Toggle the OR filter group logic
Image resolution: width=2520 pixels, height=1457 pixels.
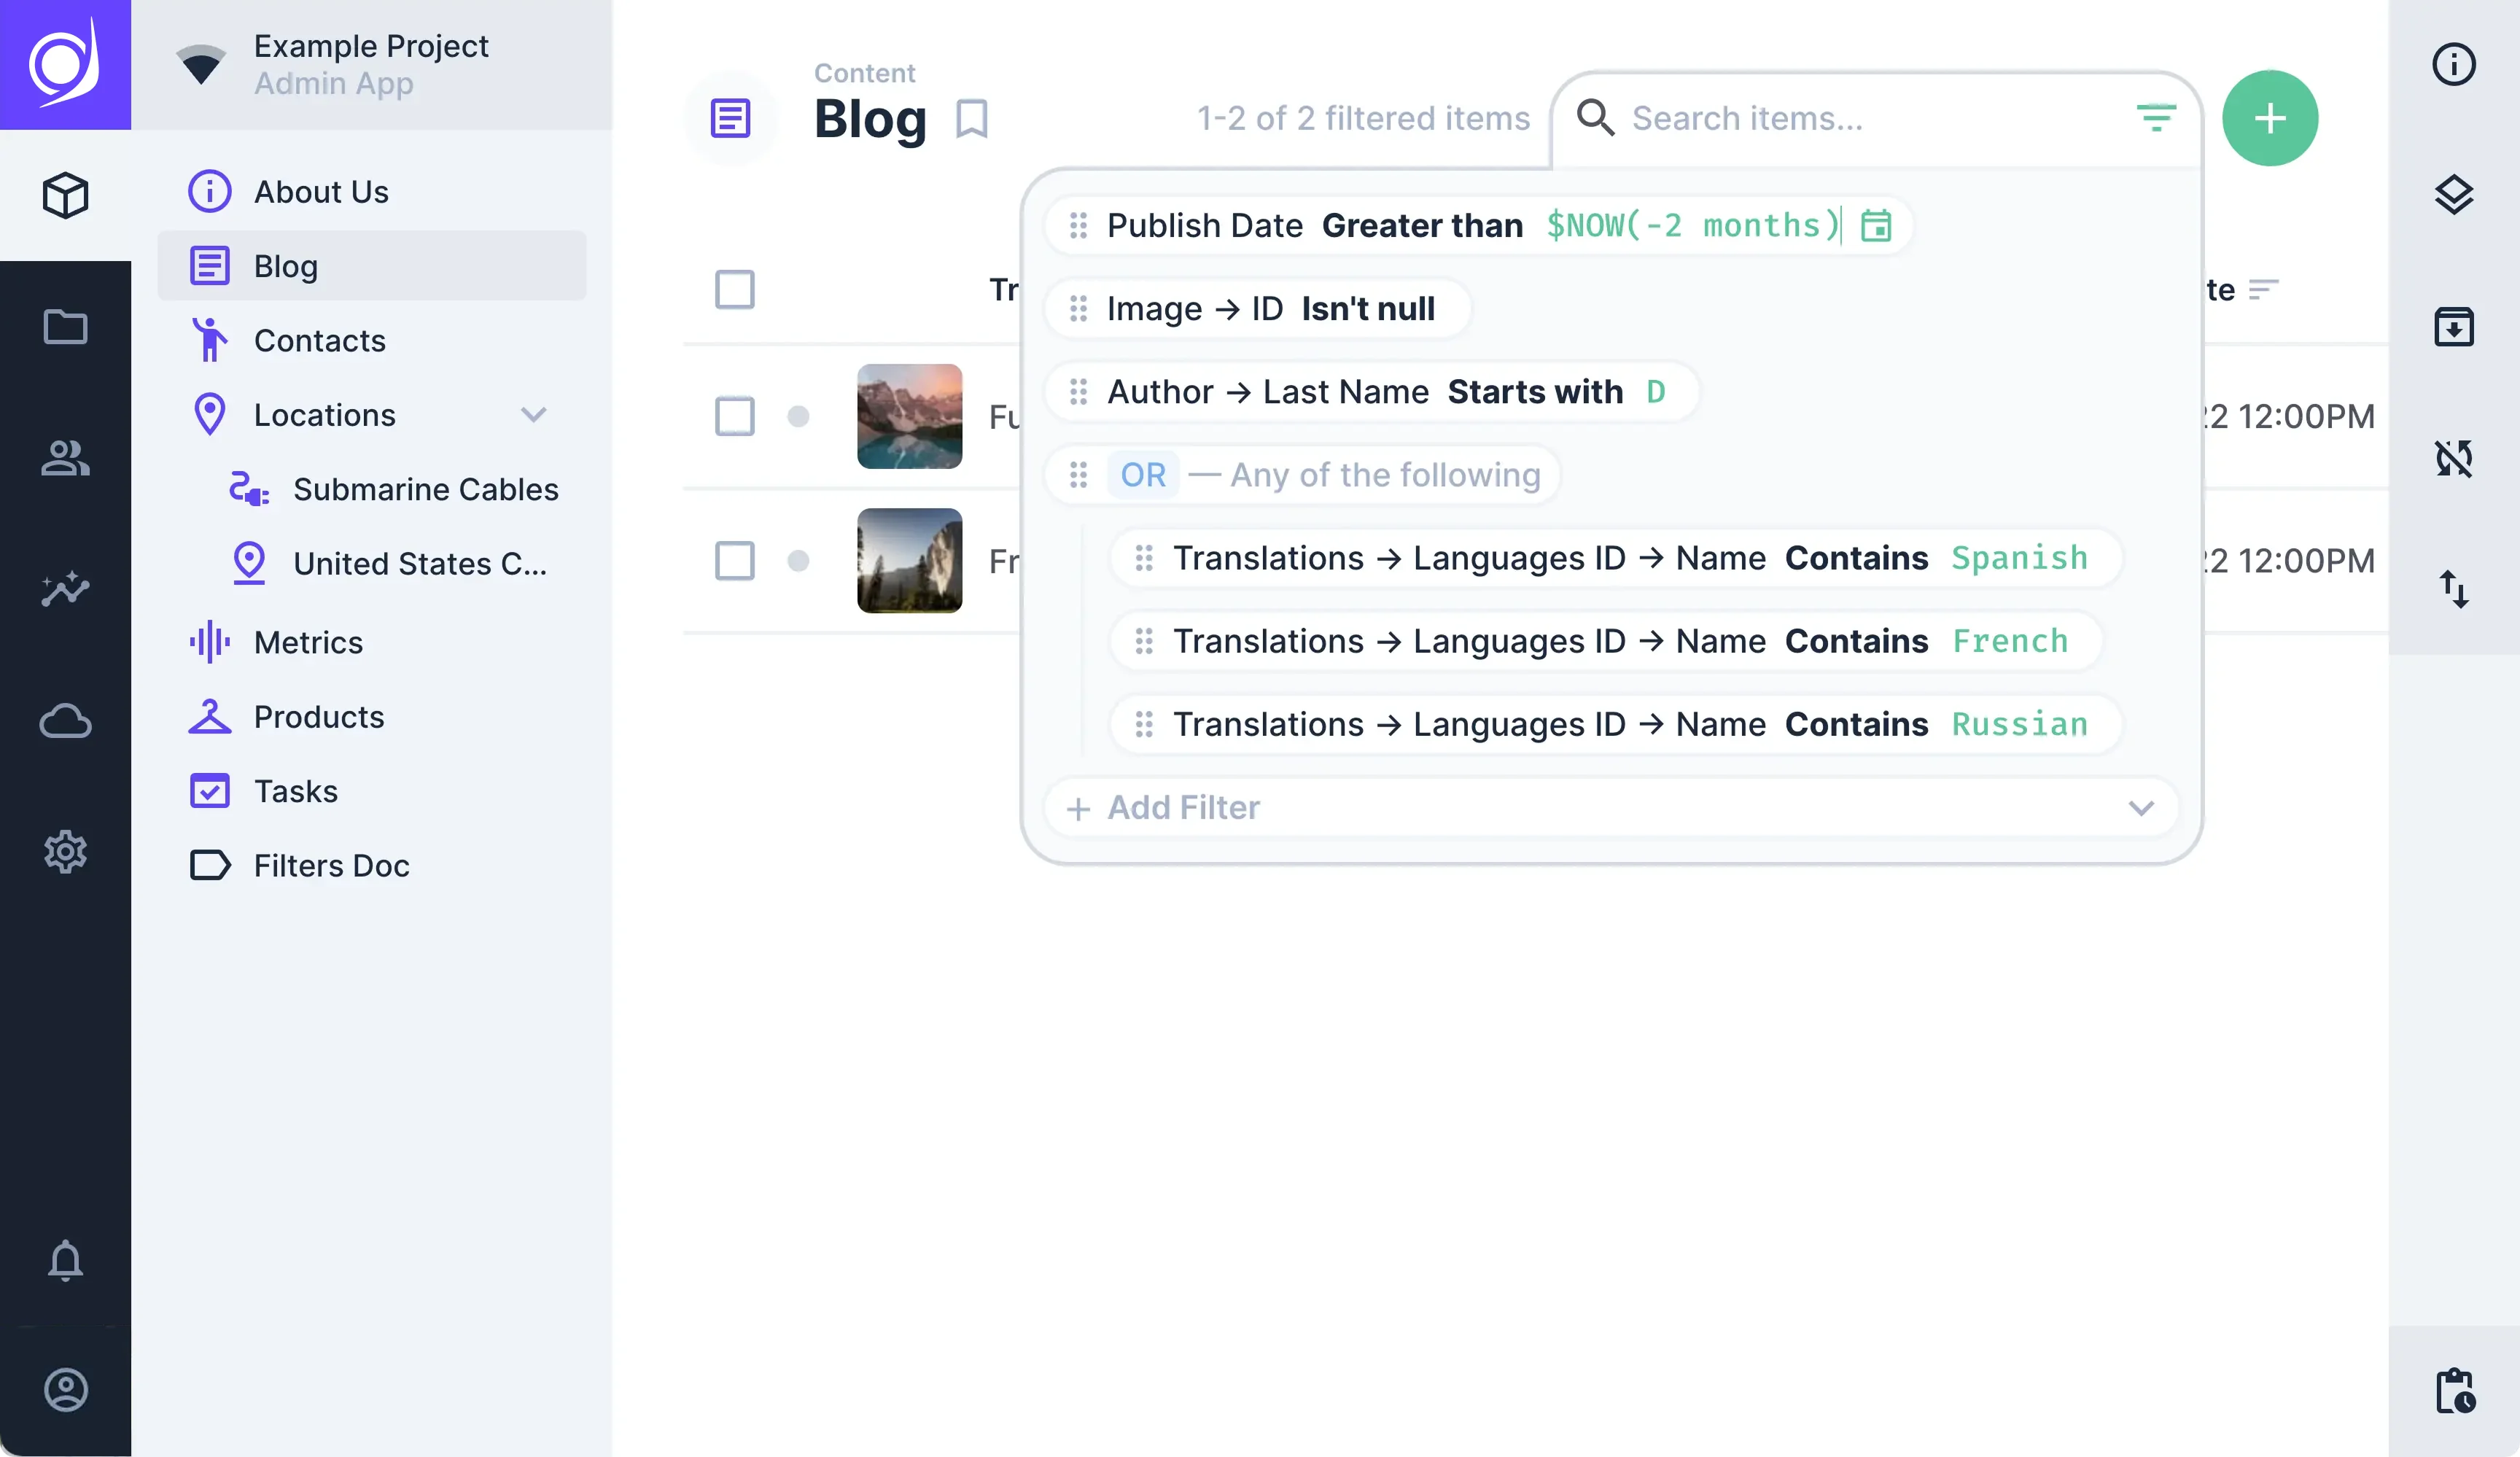click(x=1142, y=475)
